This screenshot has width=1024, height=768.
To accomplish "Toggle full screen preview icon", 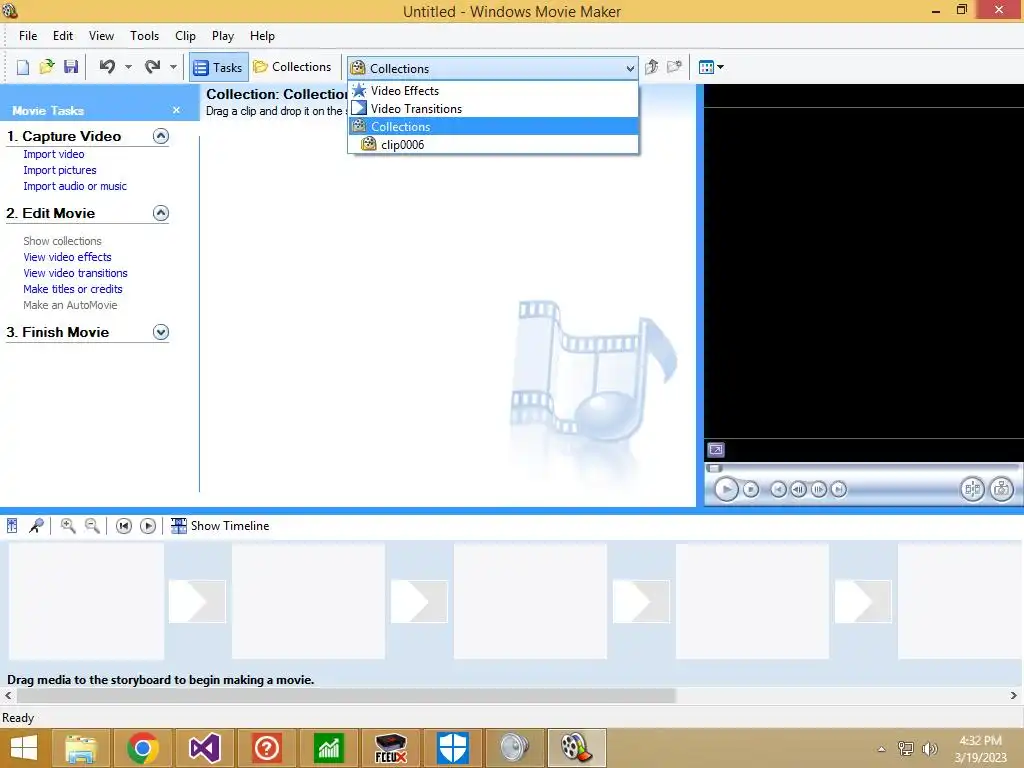I will tap(716, 450).
